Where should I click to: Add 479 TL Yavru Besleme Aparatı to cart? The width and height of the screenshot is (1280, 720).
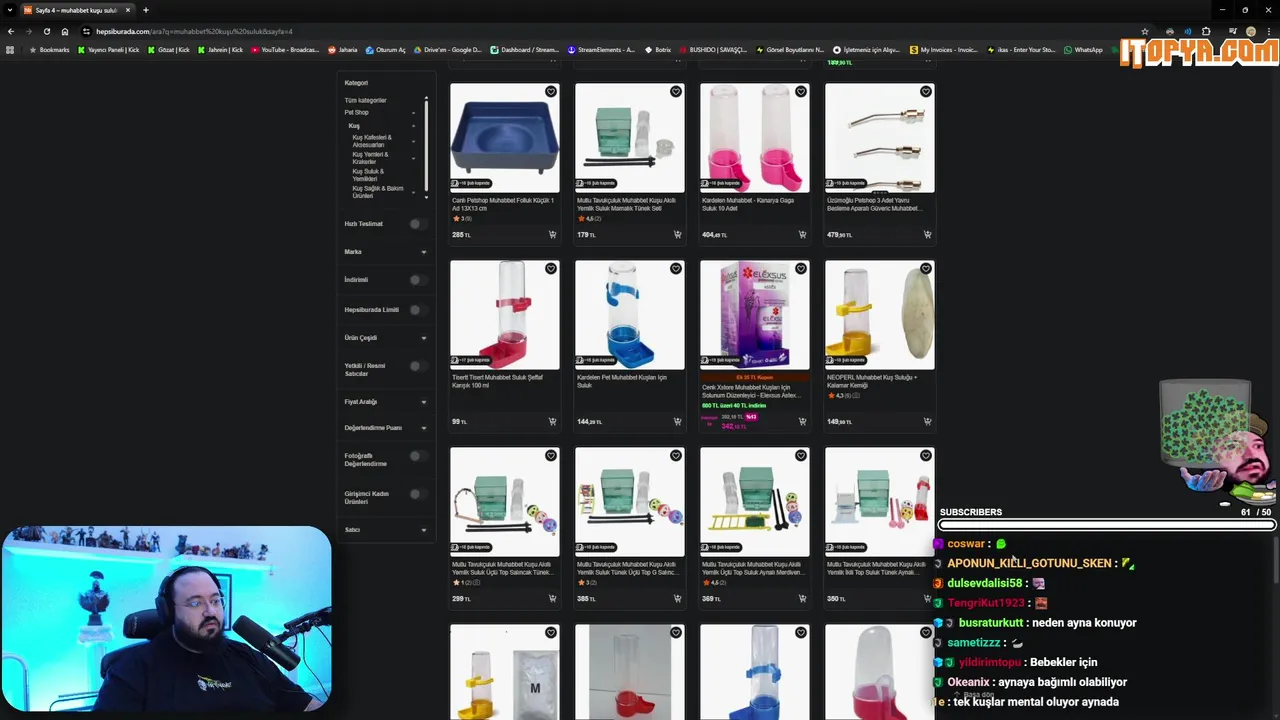pos(927,235)
